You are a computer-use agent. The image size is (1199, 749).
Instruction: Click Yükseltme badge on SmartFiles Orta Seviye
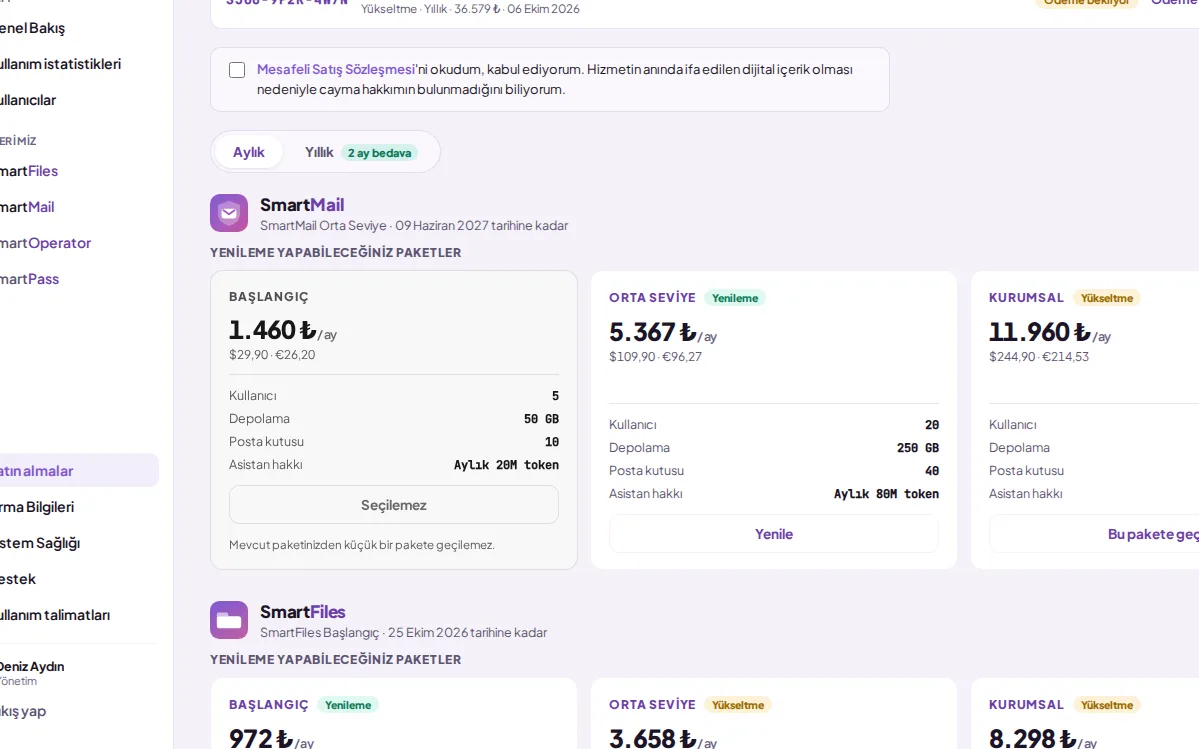pos(738,705)
